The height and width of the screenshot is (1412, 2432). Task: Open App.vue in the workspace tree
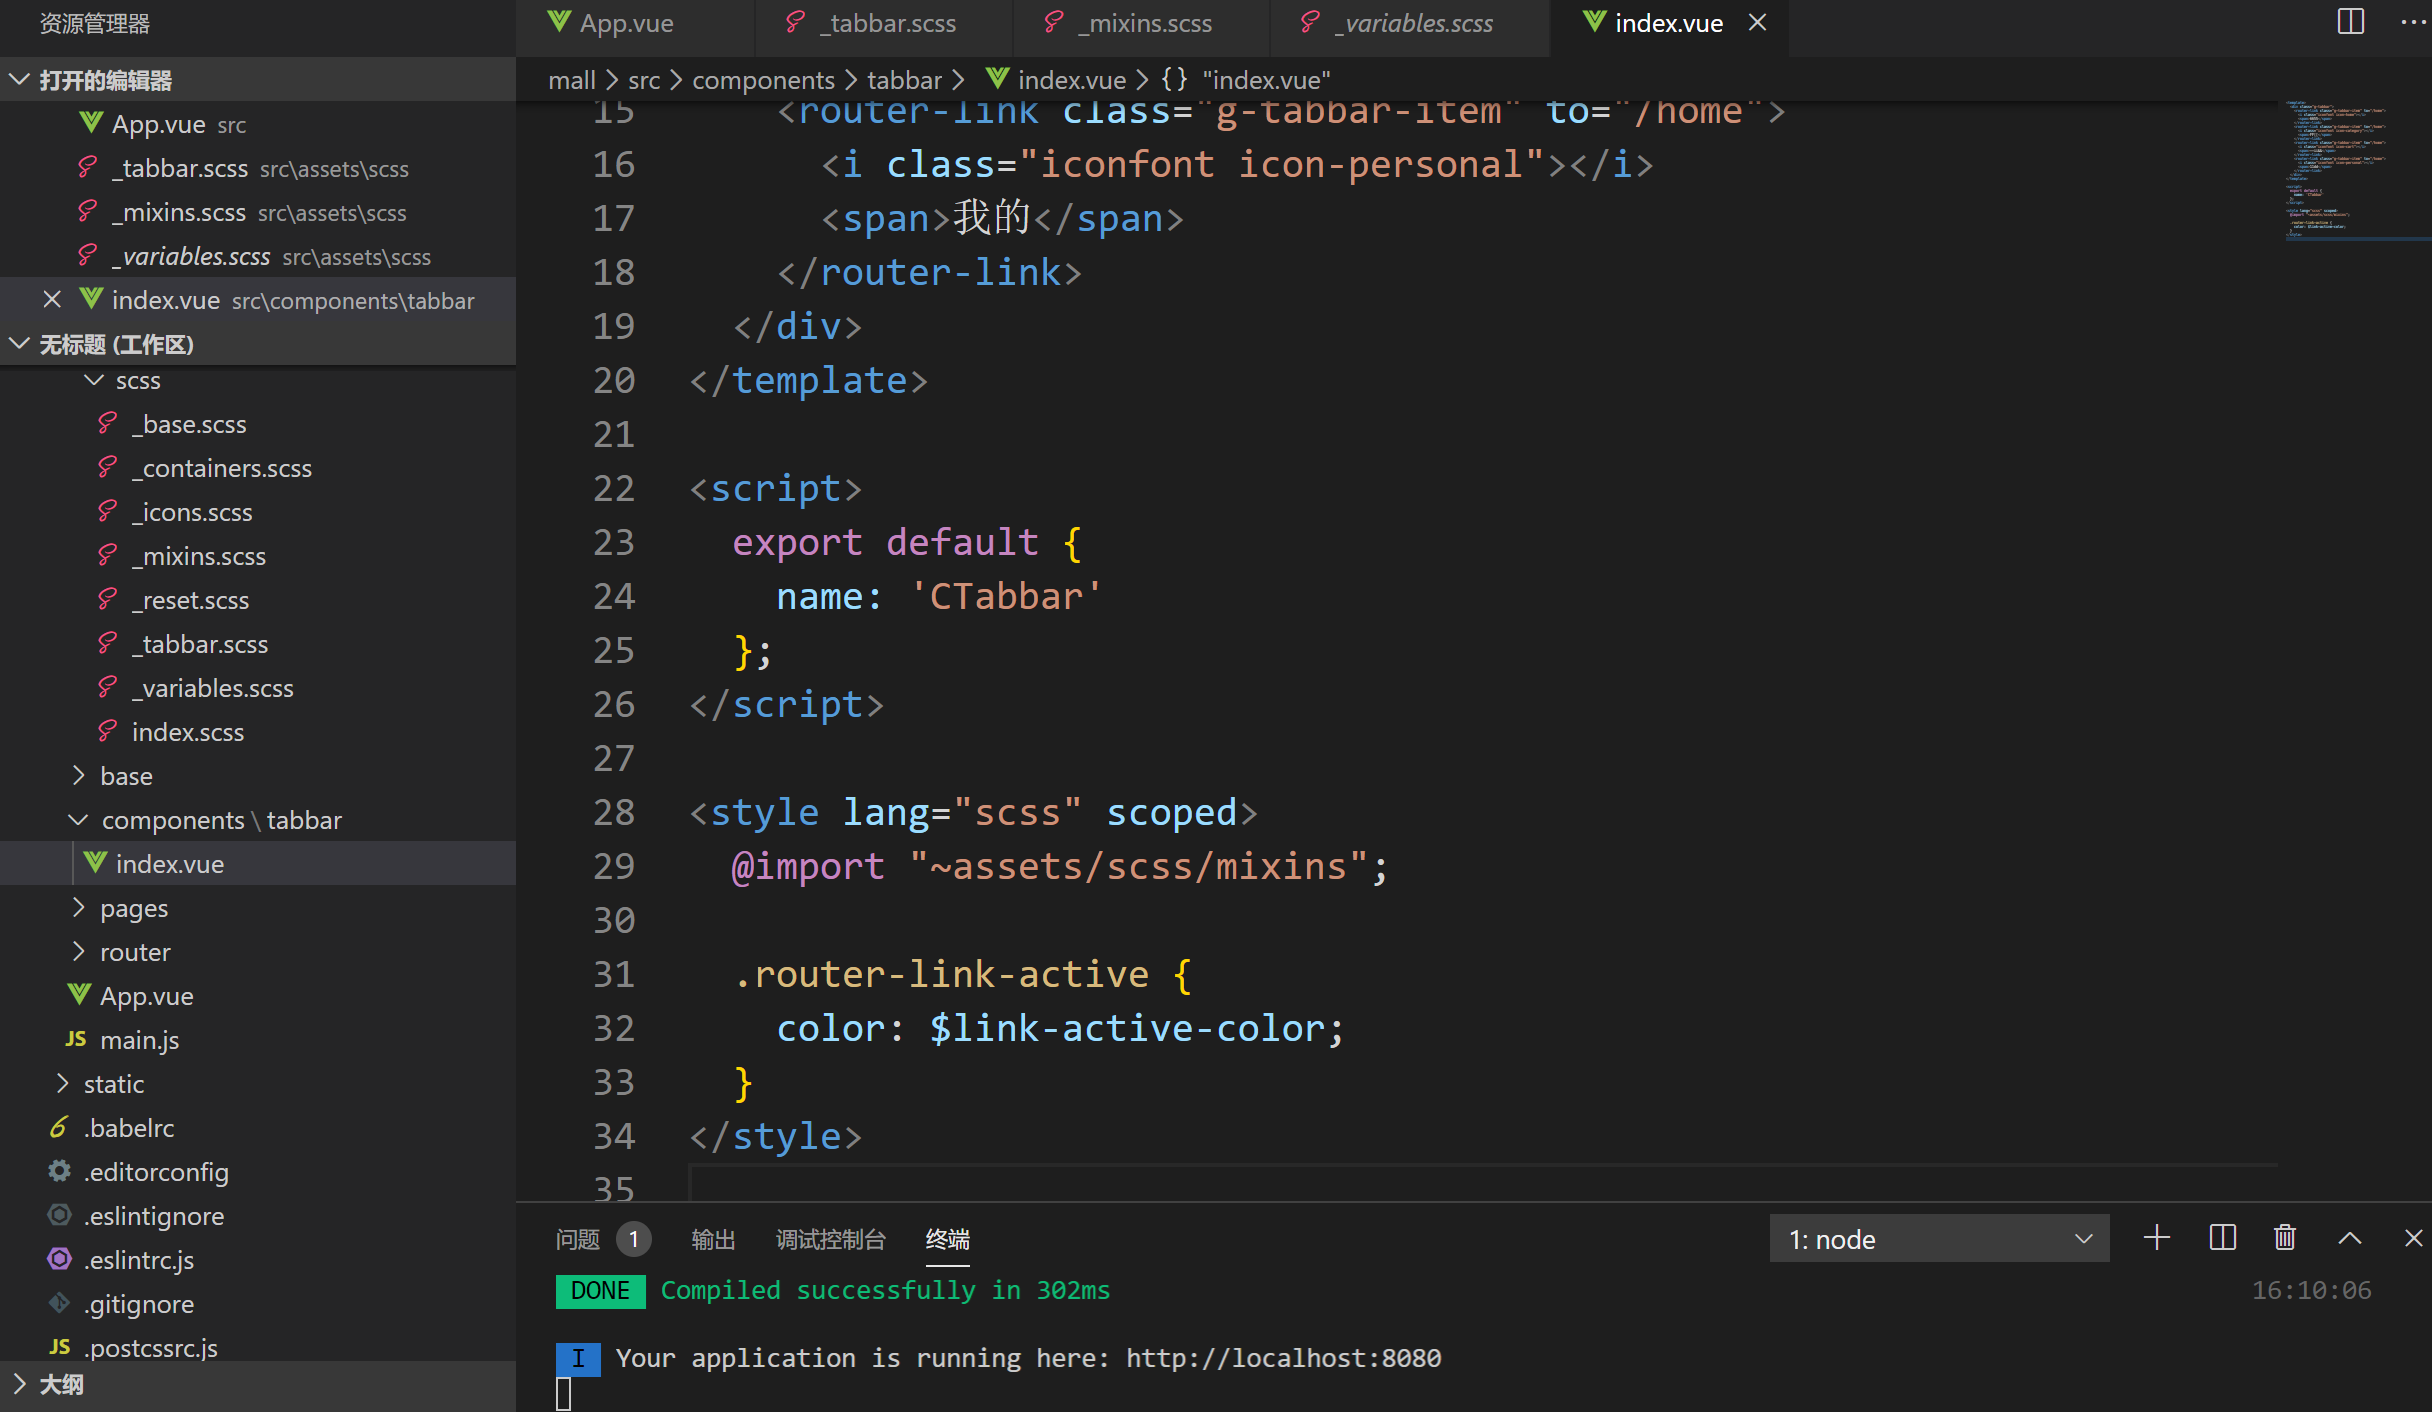(258, 996)
